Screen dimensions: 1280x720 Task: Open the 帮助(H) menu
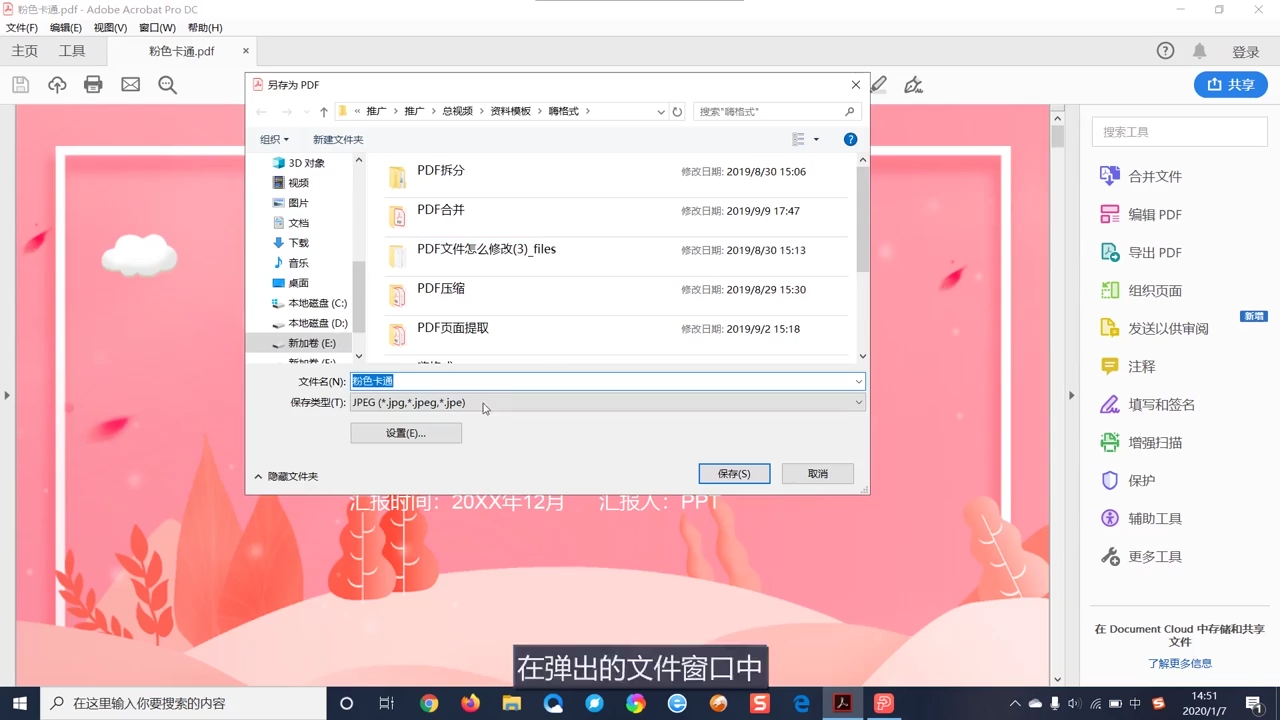click(205, 27)
